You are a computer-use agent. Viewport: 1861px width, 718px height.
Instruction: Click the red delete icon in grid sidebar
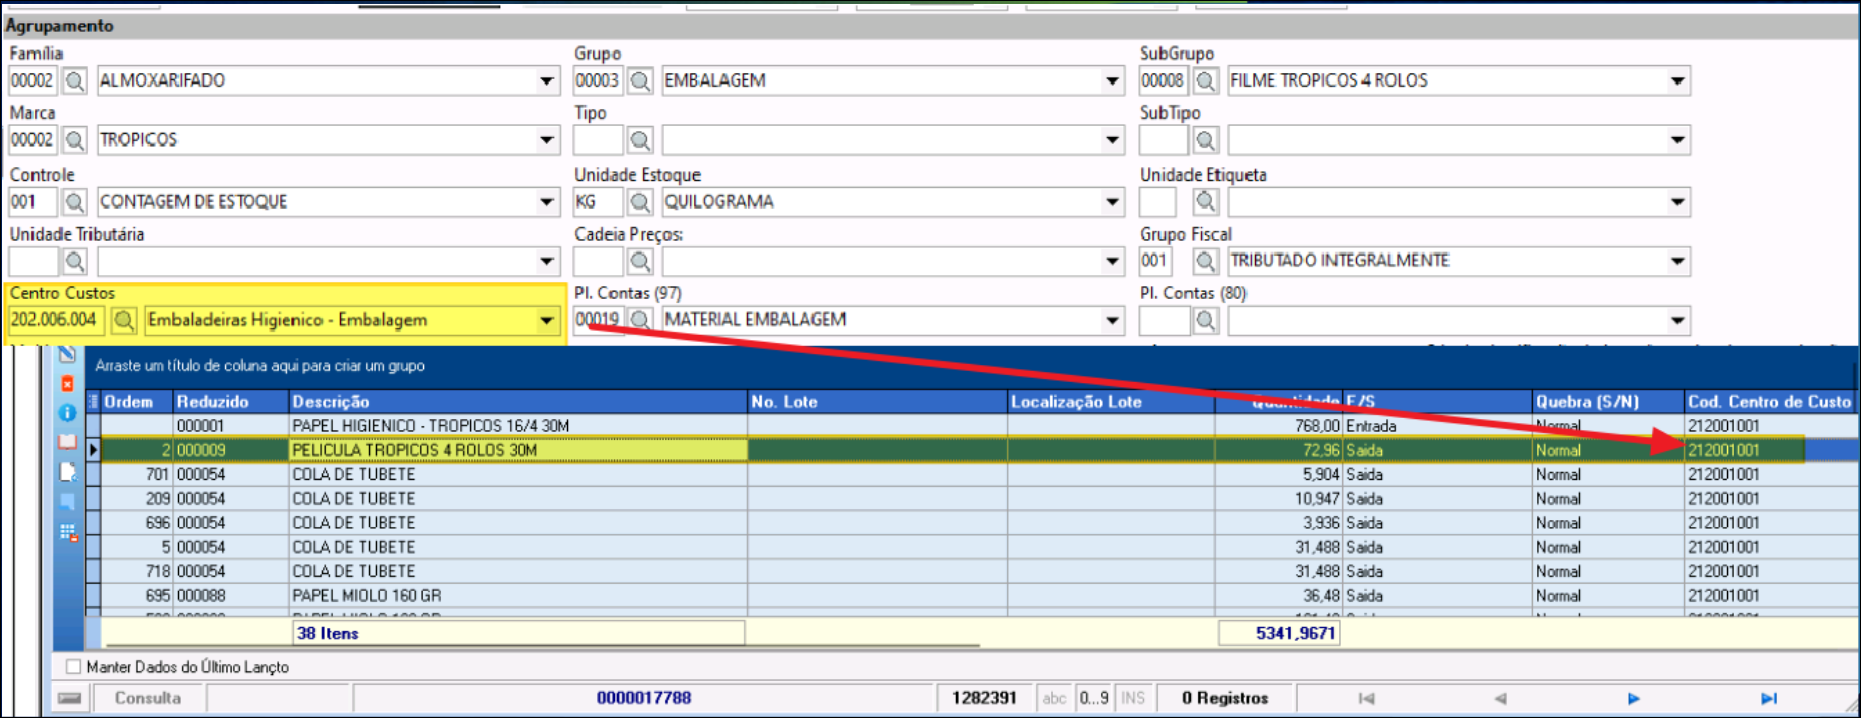pyautogui.click(x=67, y=384)
